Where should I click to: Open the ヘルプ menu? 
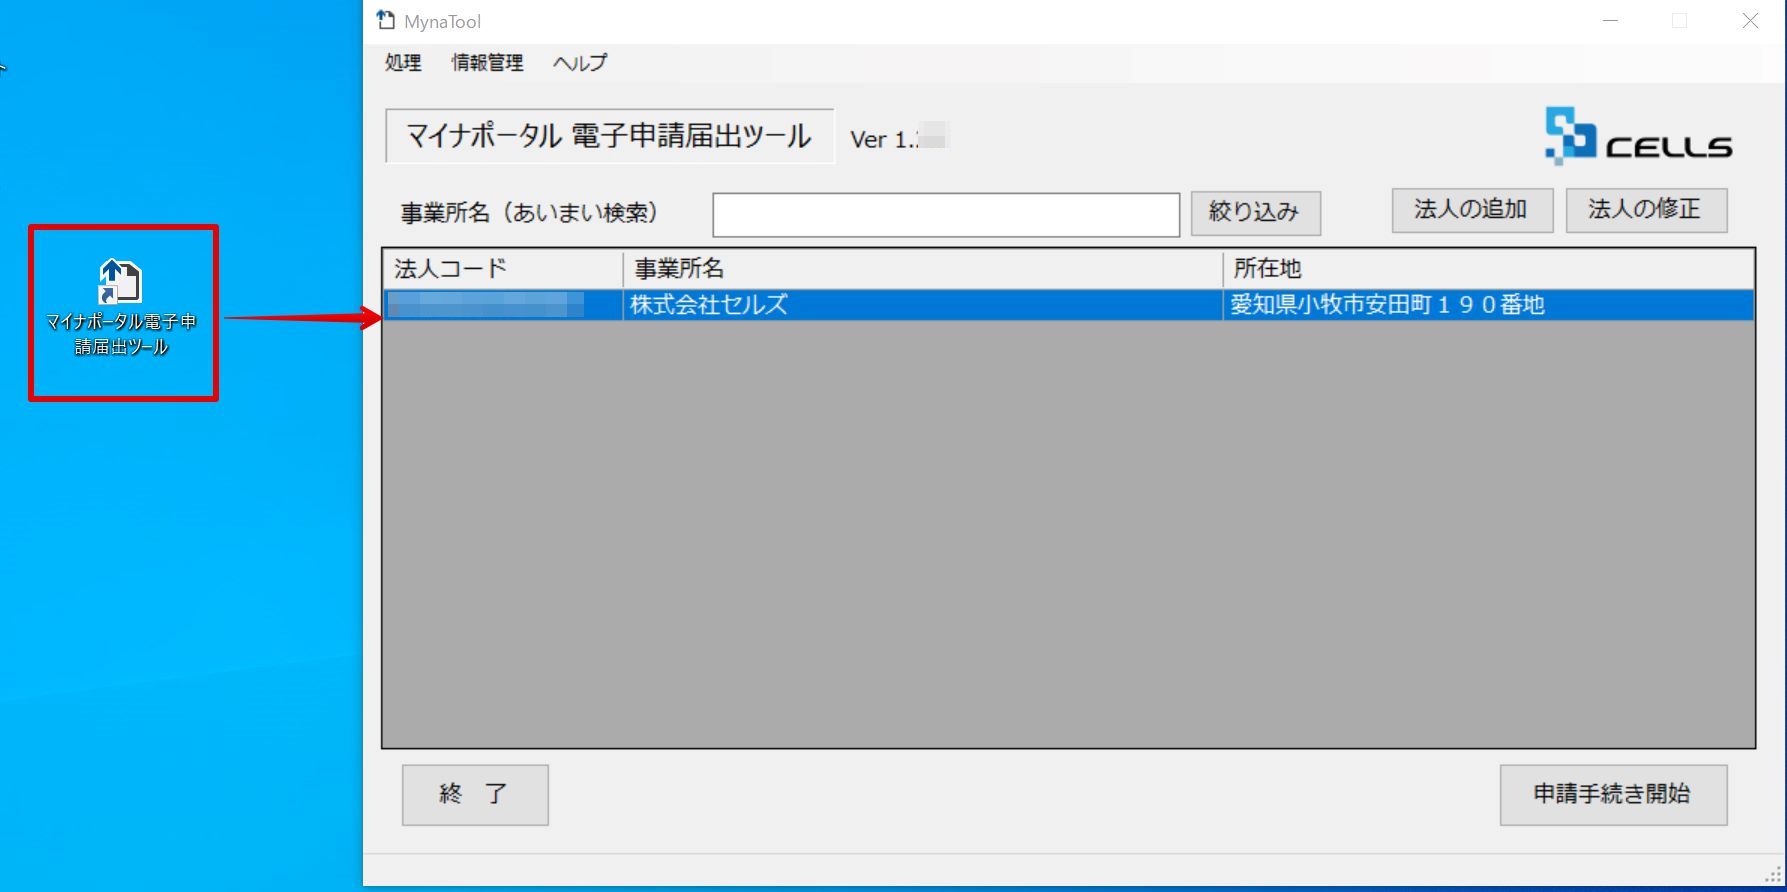click(580, 62)
